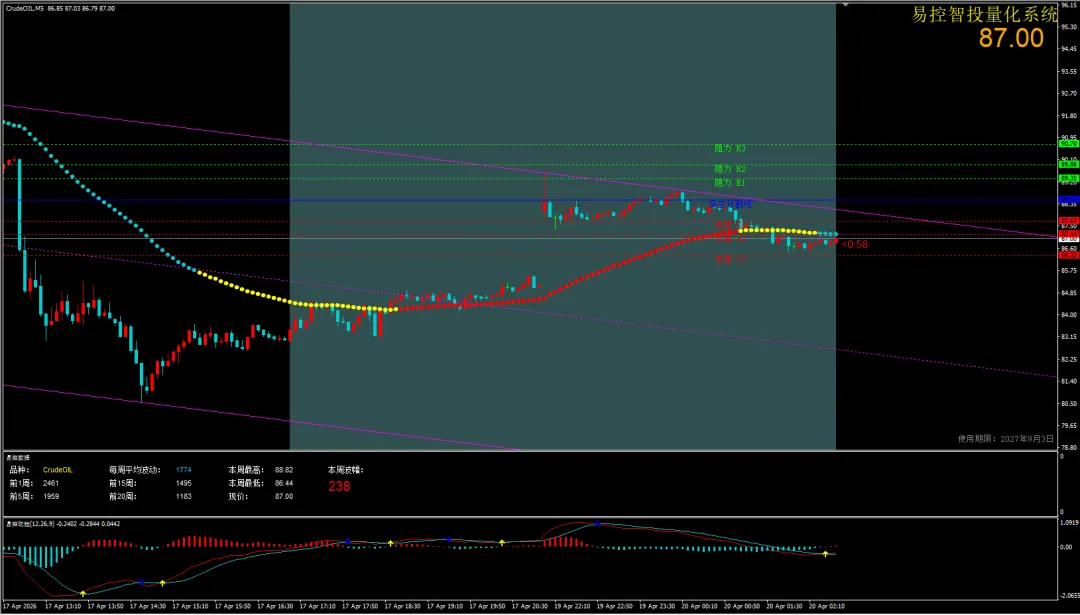Click the 19 Apr 22:10 time label
1080x615 pixels.
click(x=573, y=607)
